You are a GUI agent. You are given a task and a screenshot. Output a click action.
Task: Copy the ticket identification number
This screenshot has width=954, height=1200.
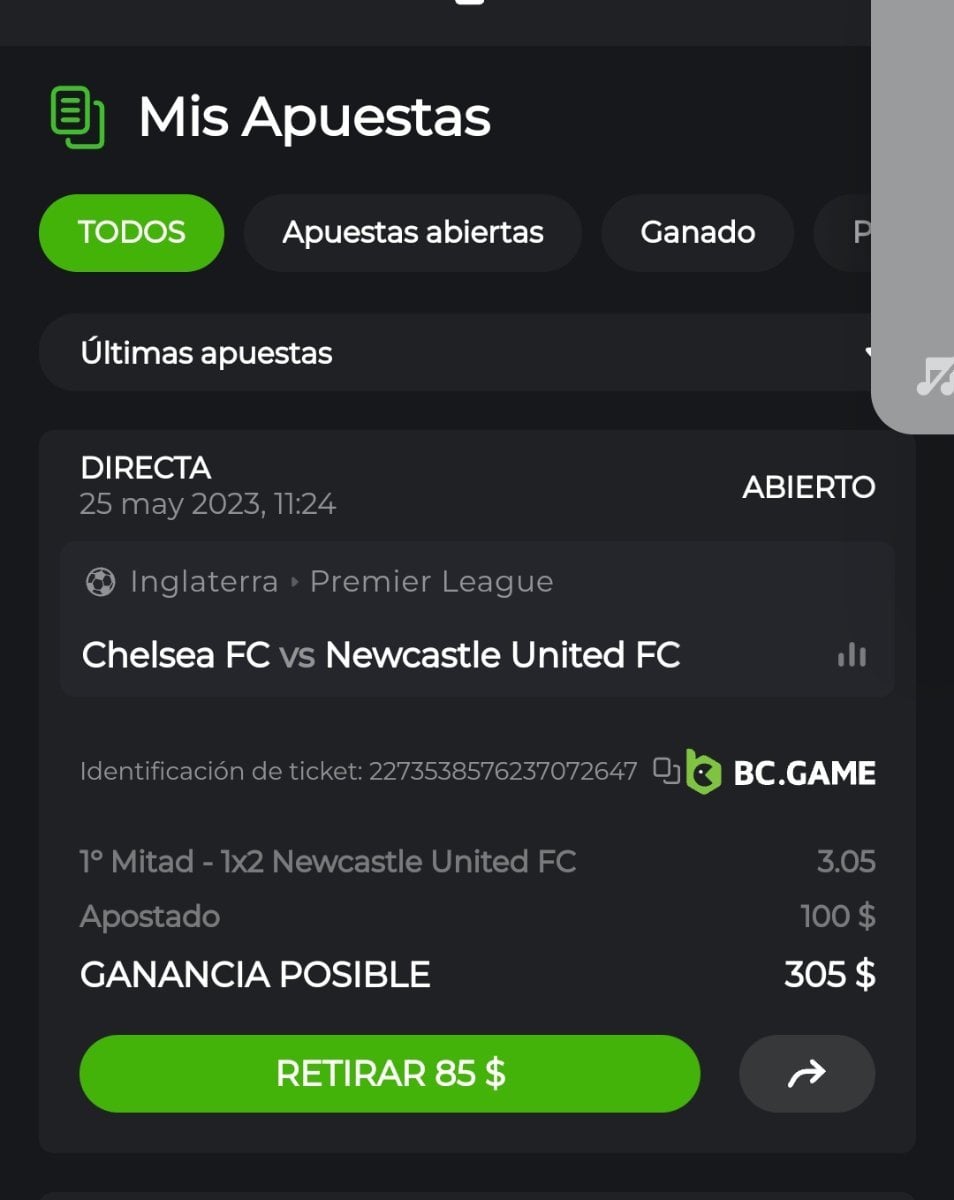(666, 771)
